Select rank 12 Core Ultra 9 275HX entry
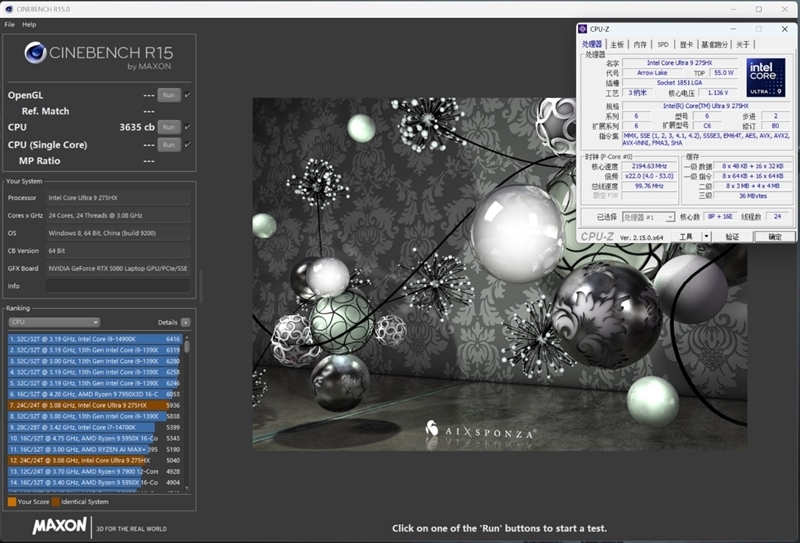Viewport: 800px width, 543px height. [95, 460]
